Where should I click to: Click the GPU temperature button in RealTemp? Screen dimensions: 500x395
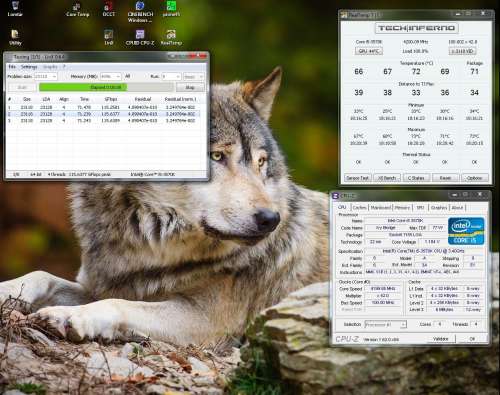(369, 51)
